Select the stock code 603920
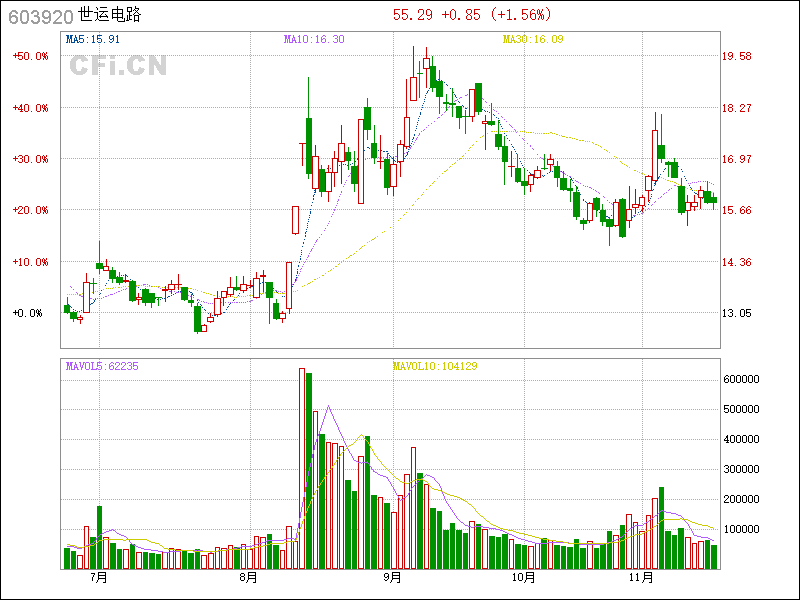The image size is (800, 600). tap(38, 16)
